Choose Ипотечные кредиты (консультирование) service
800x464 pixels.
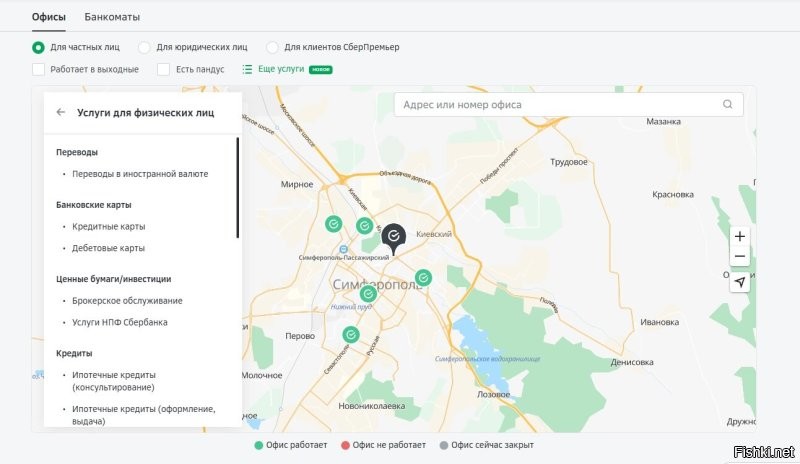pos(114,381)
